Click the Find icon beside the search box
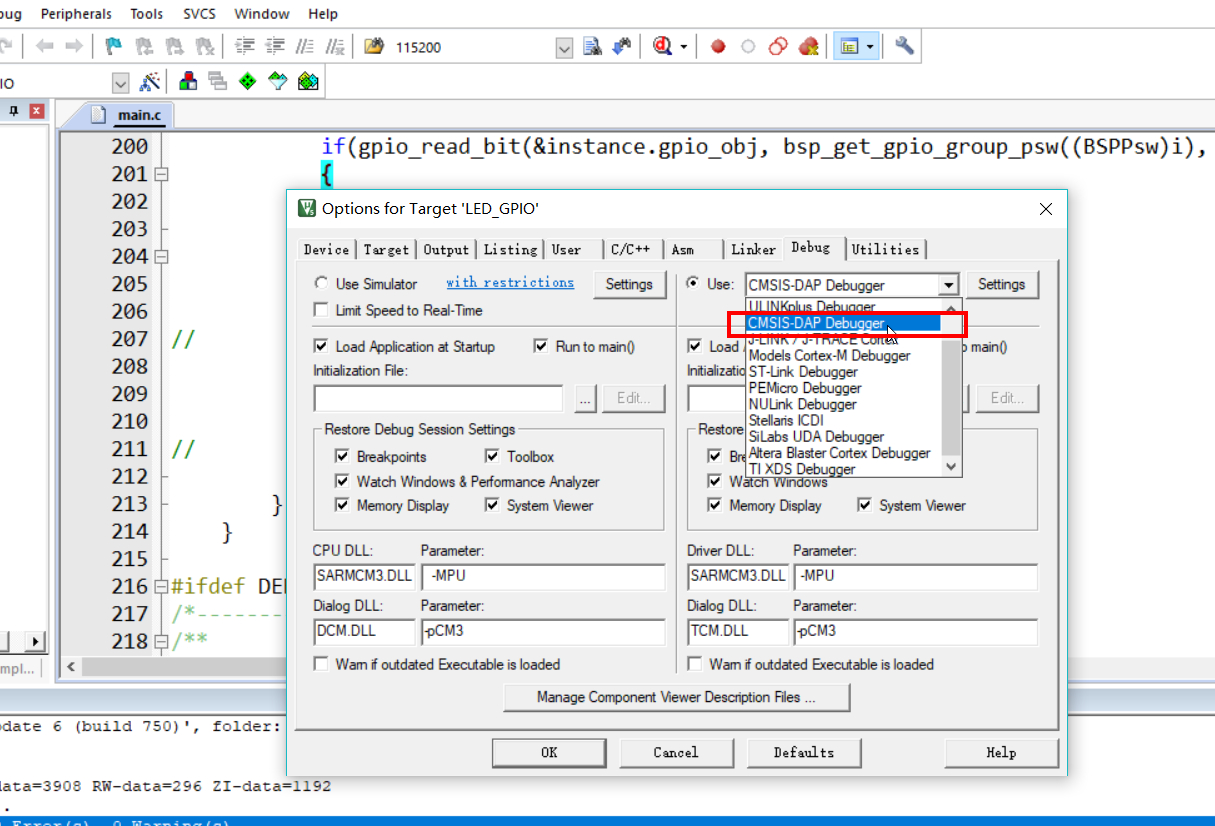1215x826 pixels. 592,47
